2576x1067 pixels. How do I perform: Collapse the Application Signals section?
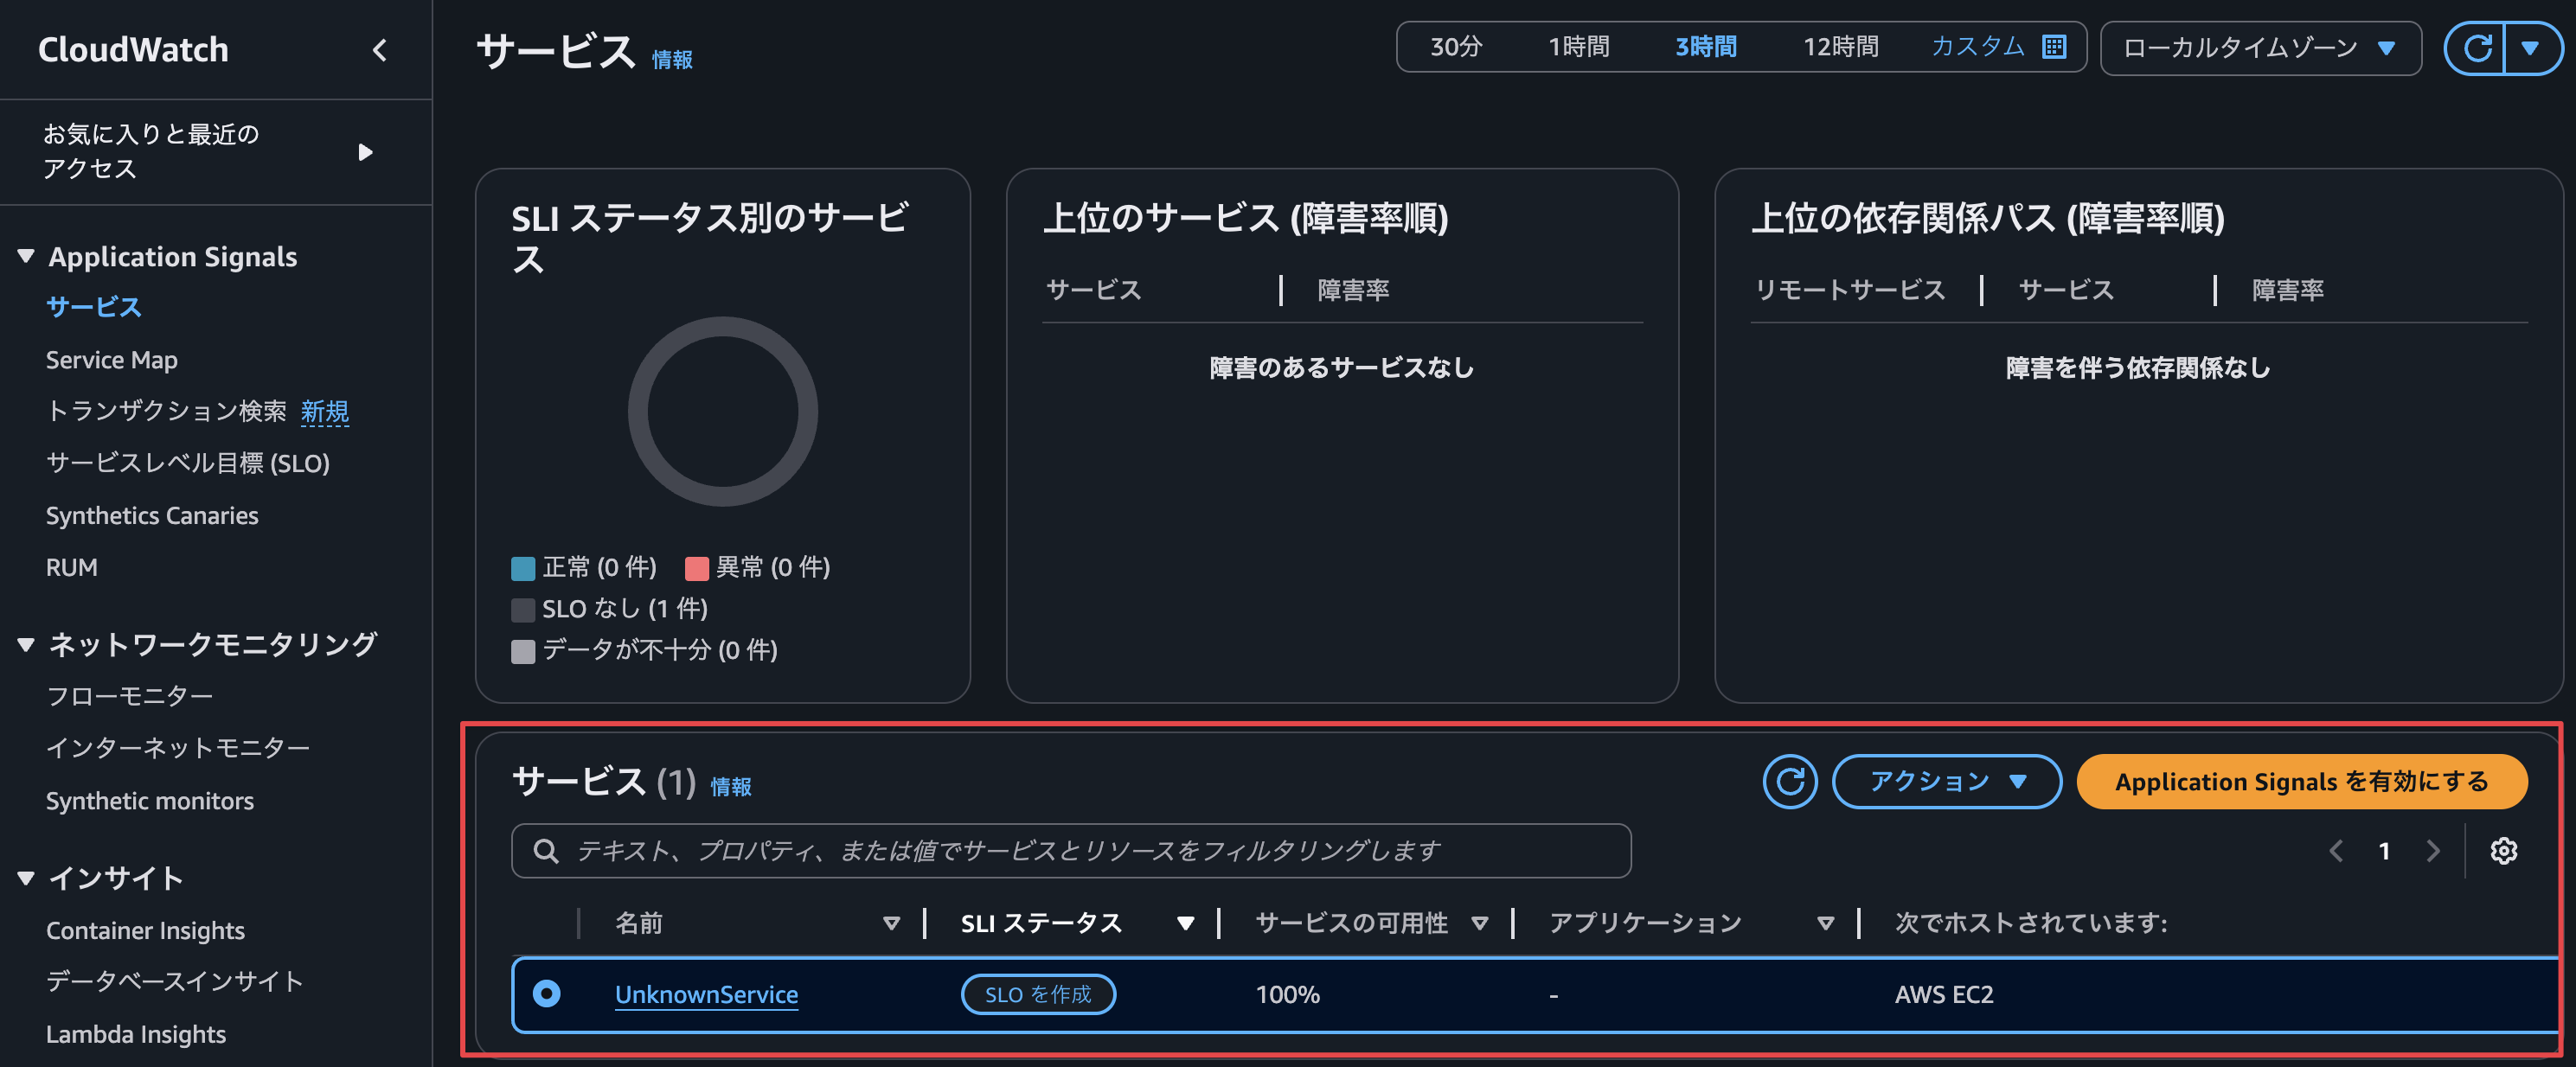pos(26,256)
